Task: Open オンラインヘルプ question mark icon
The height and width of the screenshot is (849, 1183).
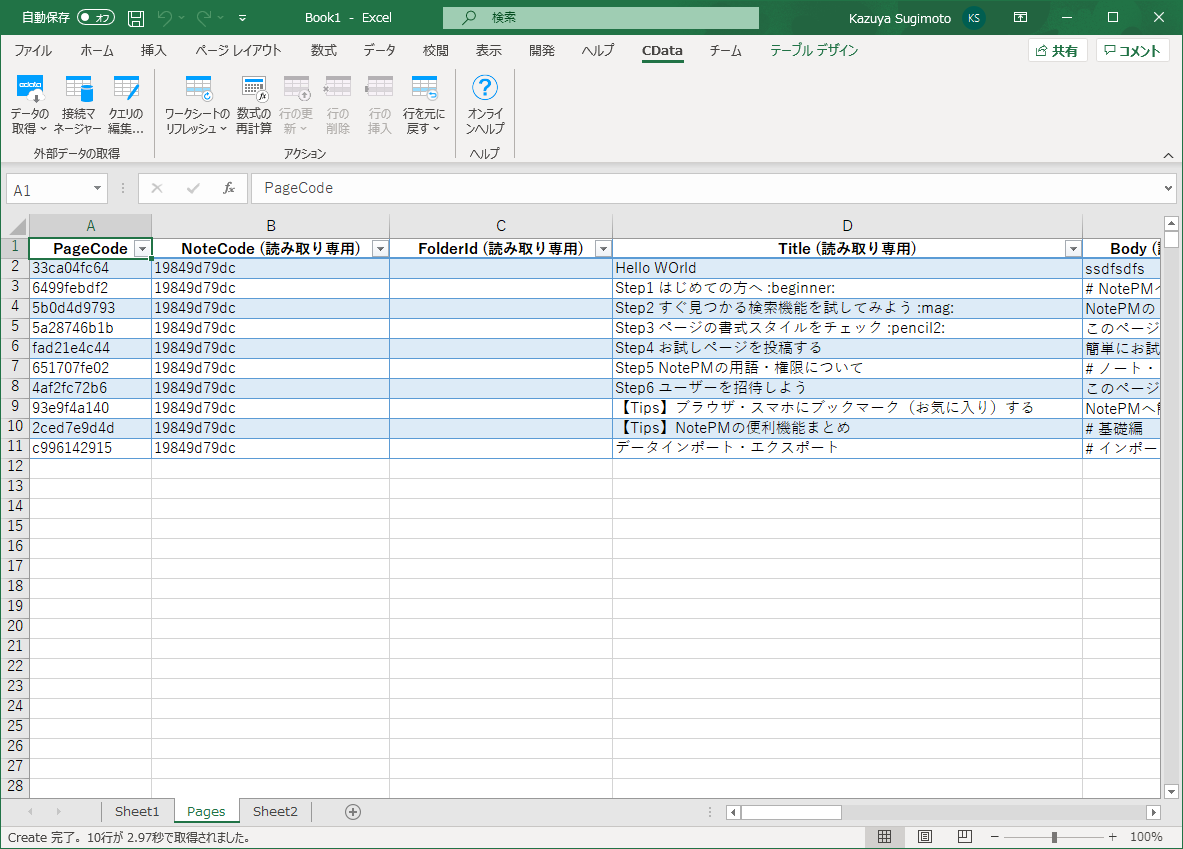Action: (485, 88)
